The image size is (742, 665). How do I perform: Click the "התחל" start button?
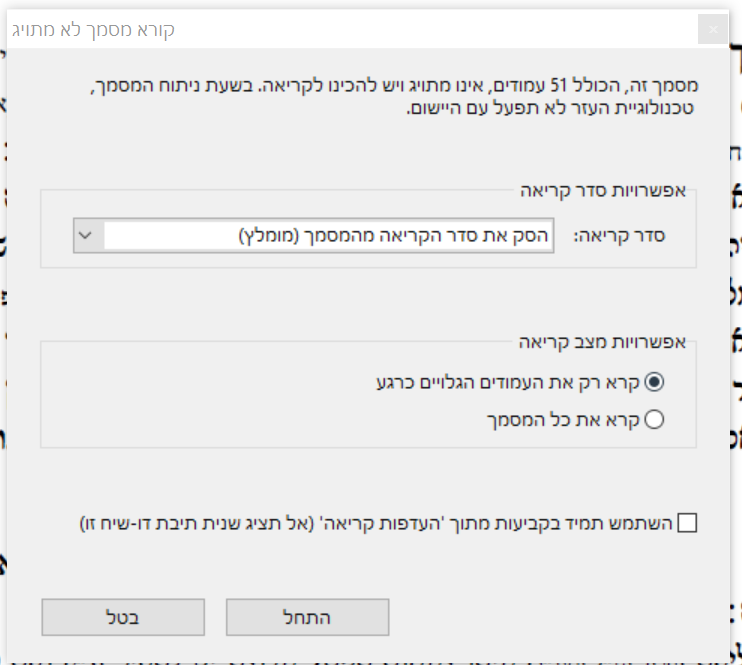pos(307,617)
